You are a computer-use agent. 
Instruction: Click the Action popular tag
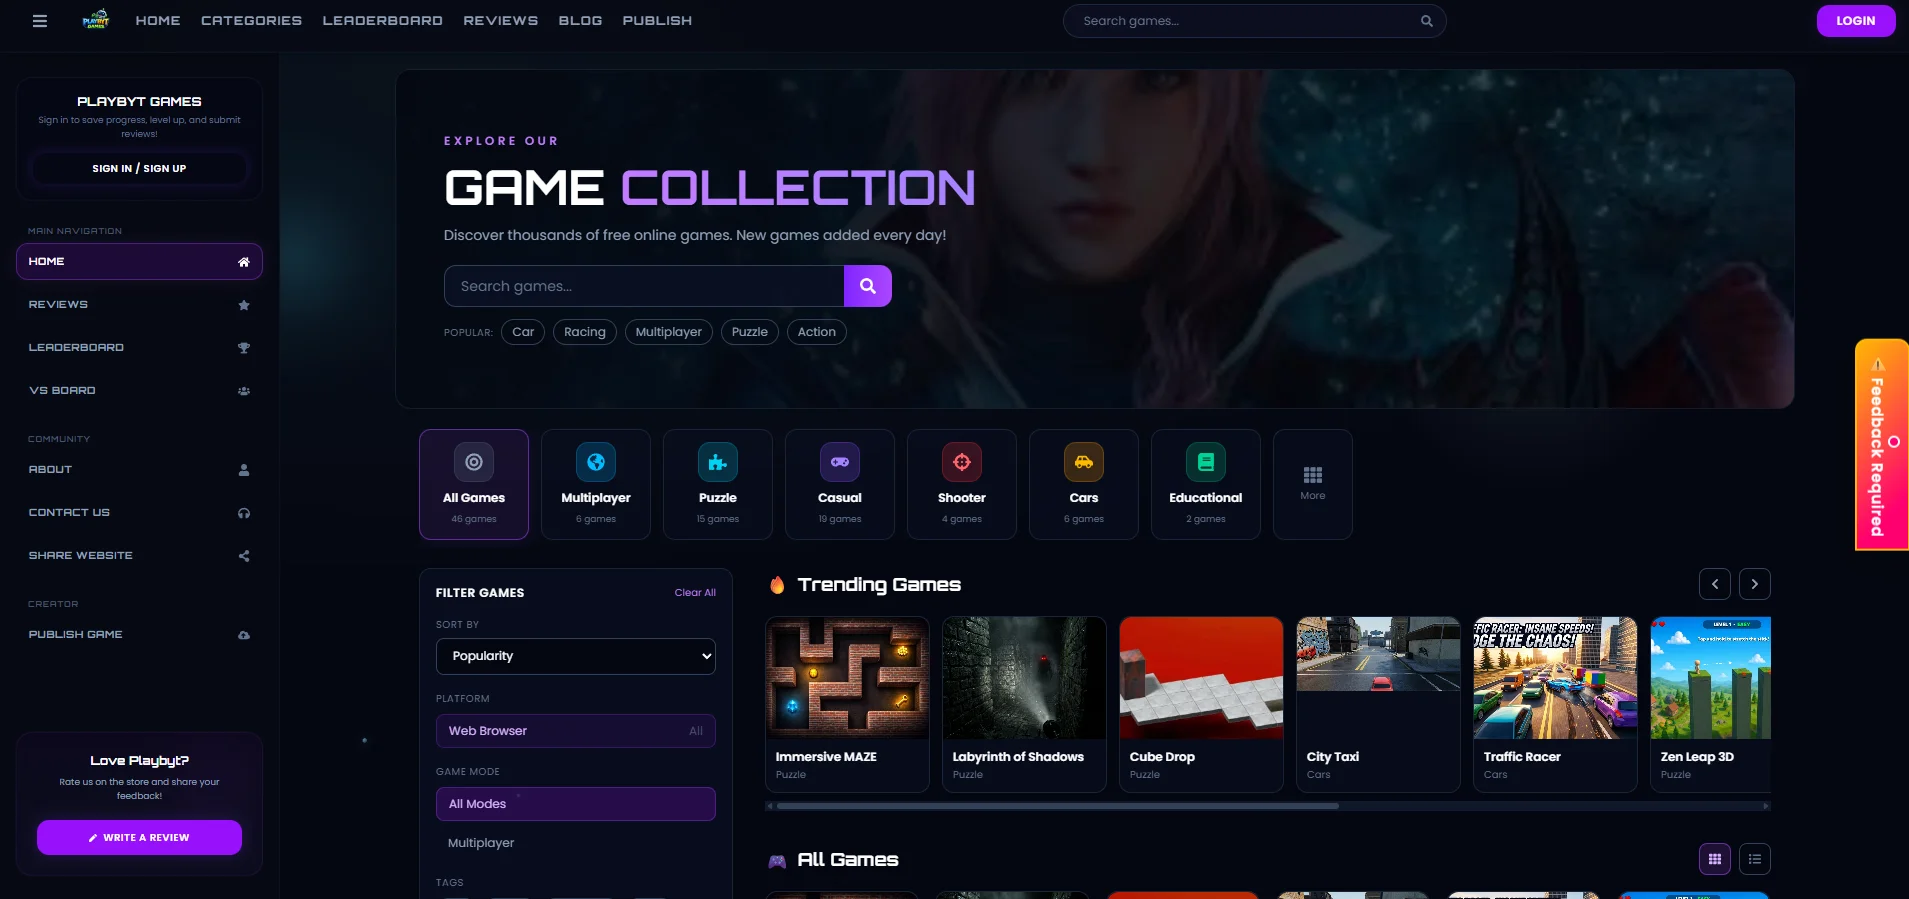click(817, 332)
